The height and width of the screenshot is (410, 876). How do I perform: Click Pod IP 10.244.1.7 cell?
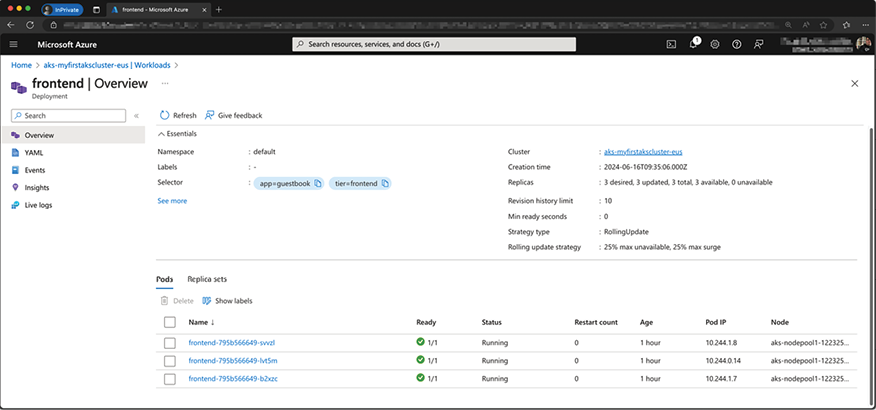(x=720, y=379)
